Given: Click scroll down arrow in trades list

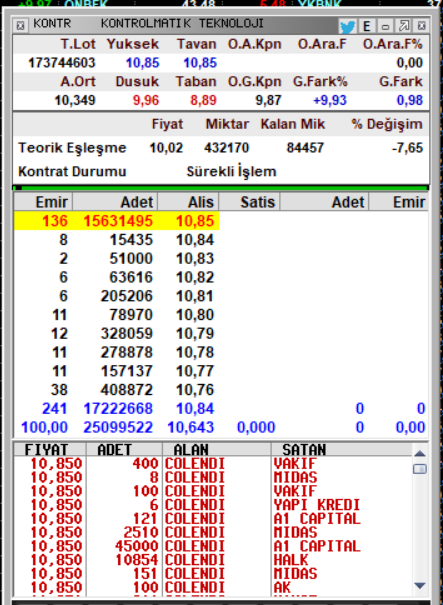Looking at the screenshot, I should tap(419, 586).
